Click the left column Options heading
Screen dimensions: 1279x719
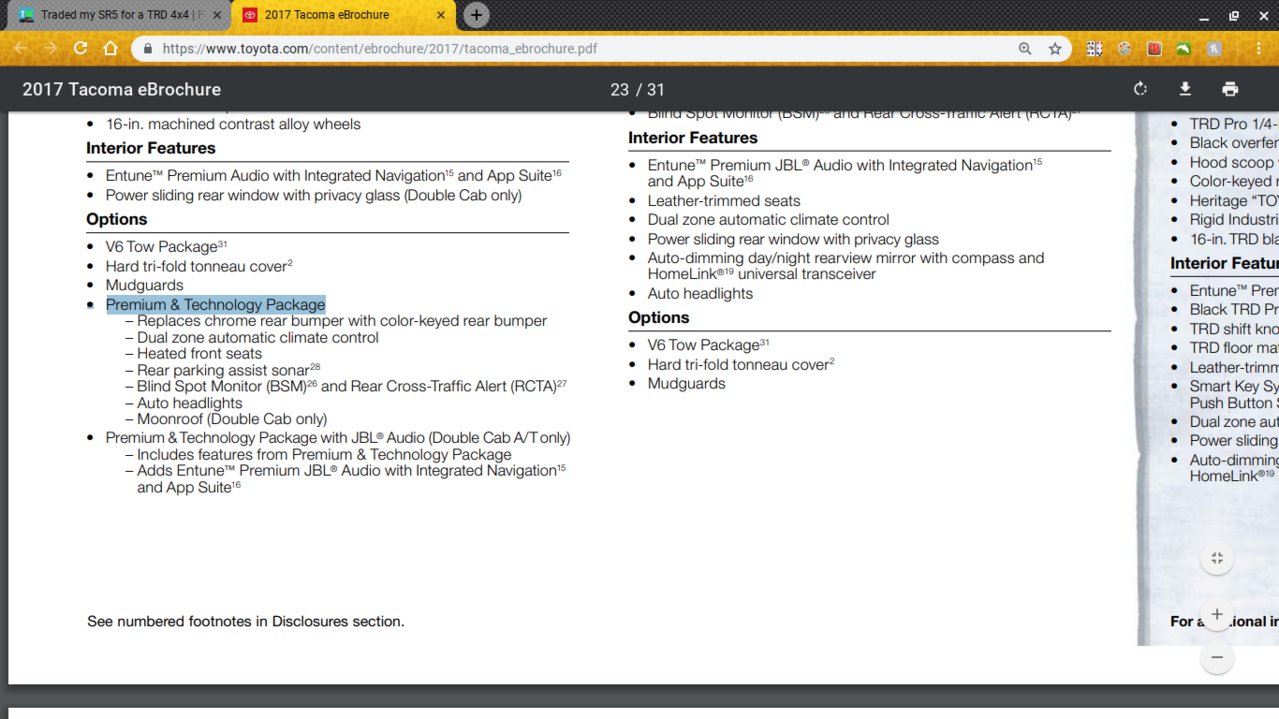pyautogui.click(x=117, y=220)
